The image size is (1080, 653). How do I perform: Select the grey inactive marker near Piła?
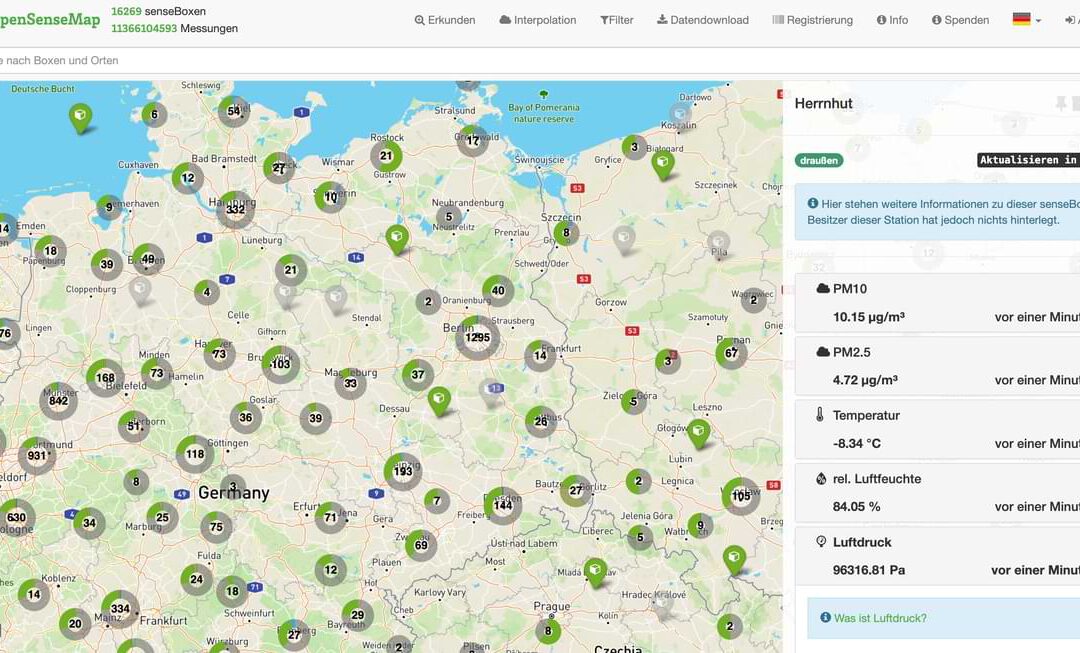pyautogui.click(x=718, y=244)
